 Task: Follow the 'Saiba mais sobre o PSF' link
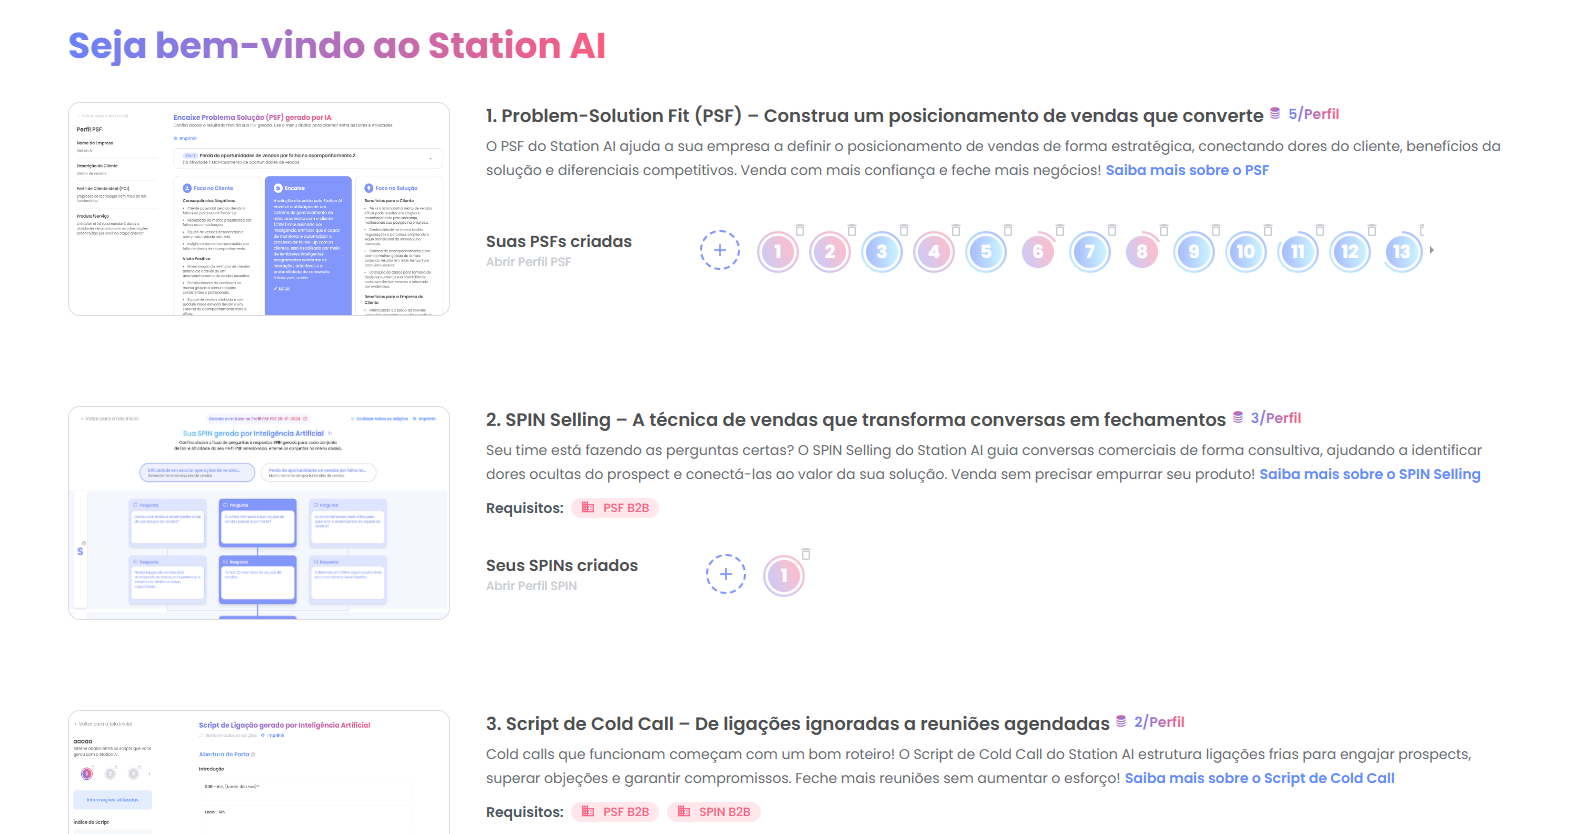pos(1187,170)
